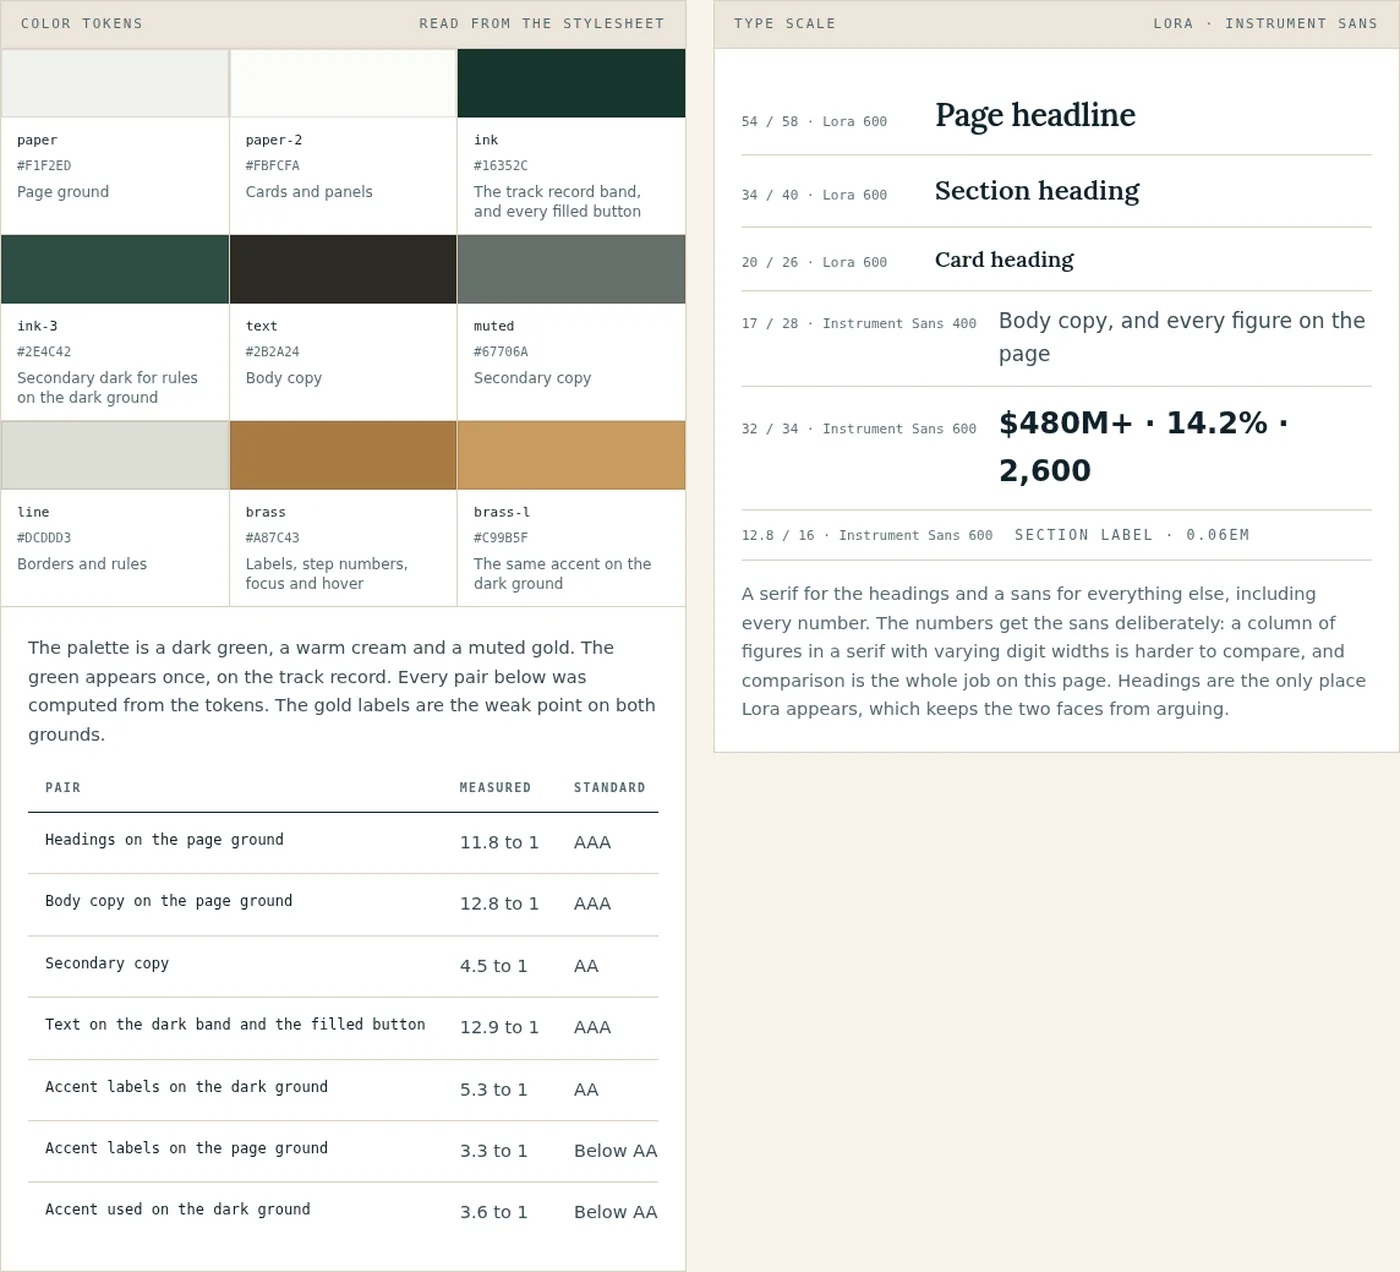Click 'Headings on the page ground' row

pyautogui.click(x=343, y=843)
